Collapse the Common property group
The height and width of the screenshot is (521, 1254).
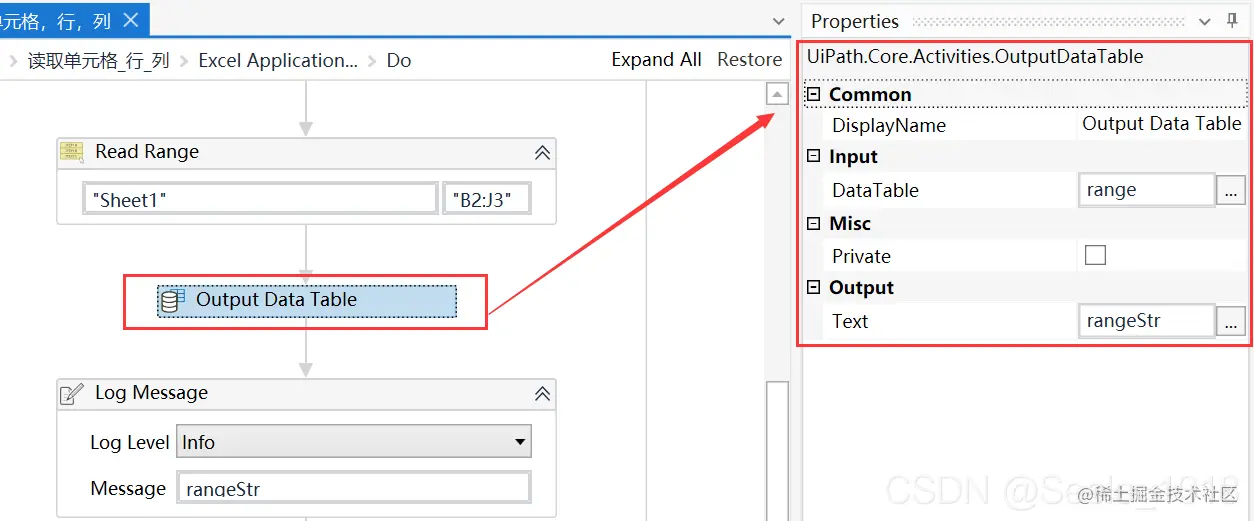point(814,94)
